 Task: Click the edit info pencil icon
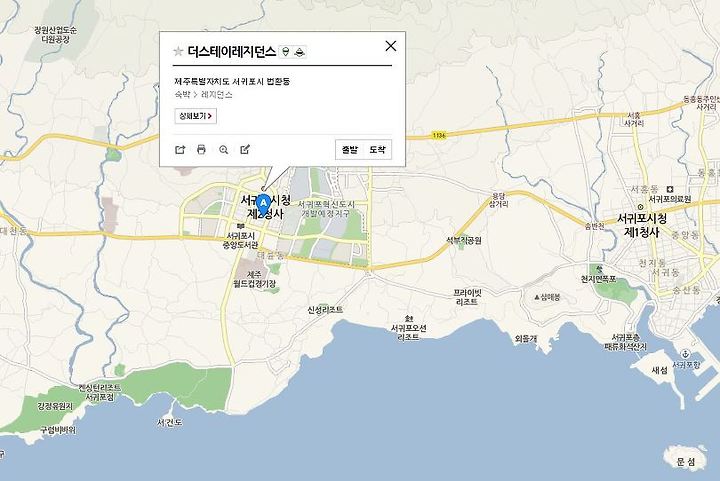tap(245, 149)
